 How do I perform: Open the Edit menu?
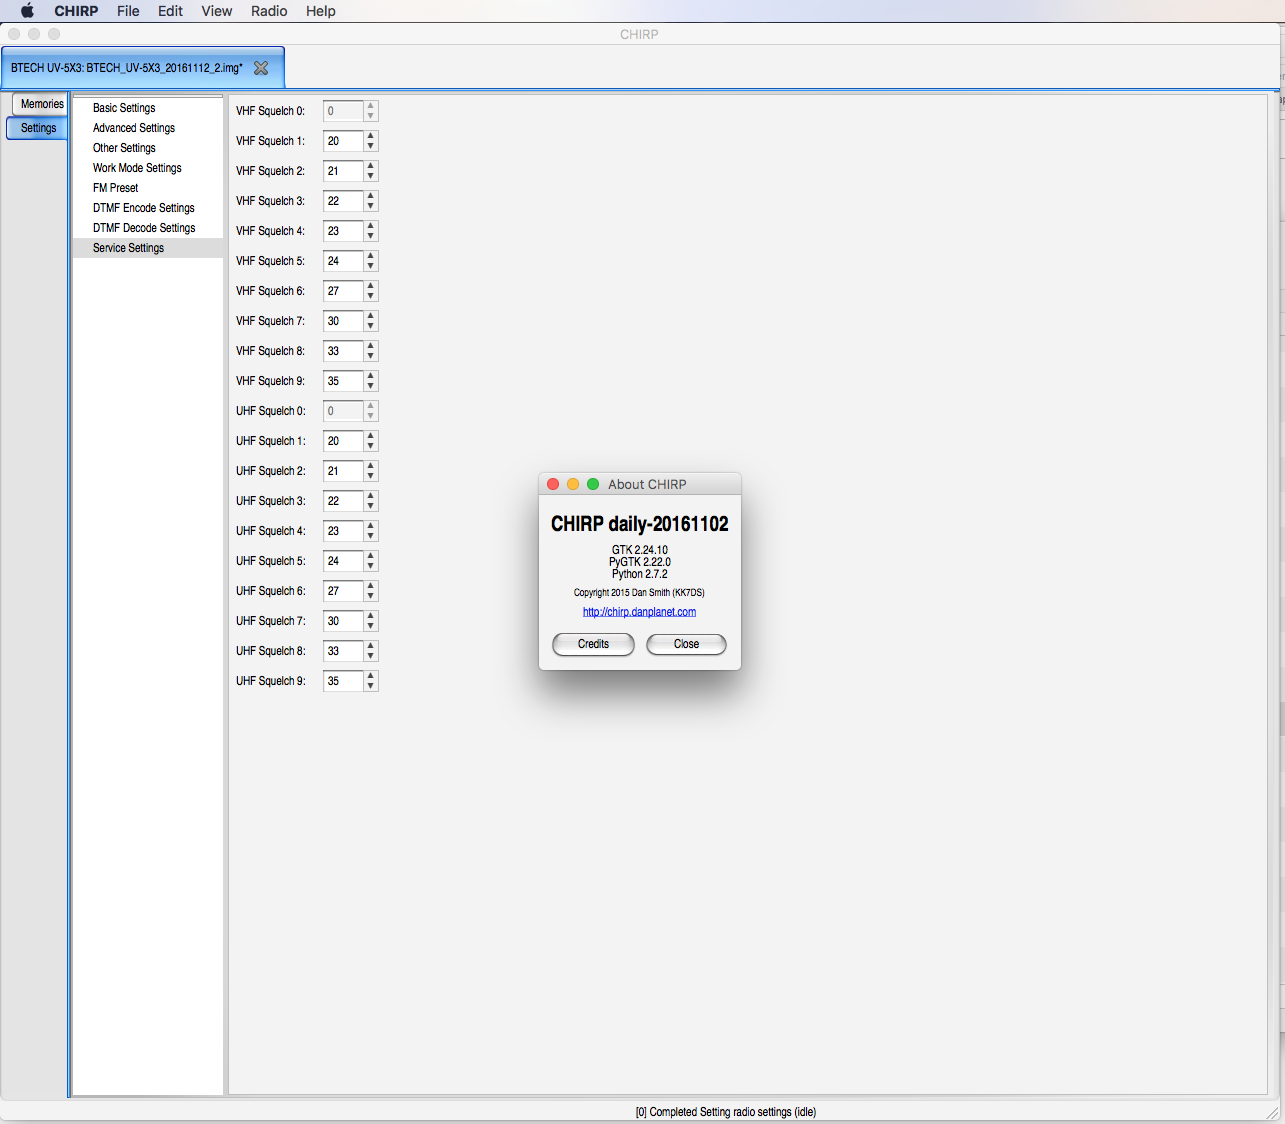click(x=170, y=11)
